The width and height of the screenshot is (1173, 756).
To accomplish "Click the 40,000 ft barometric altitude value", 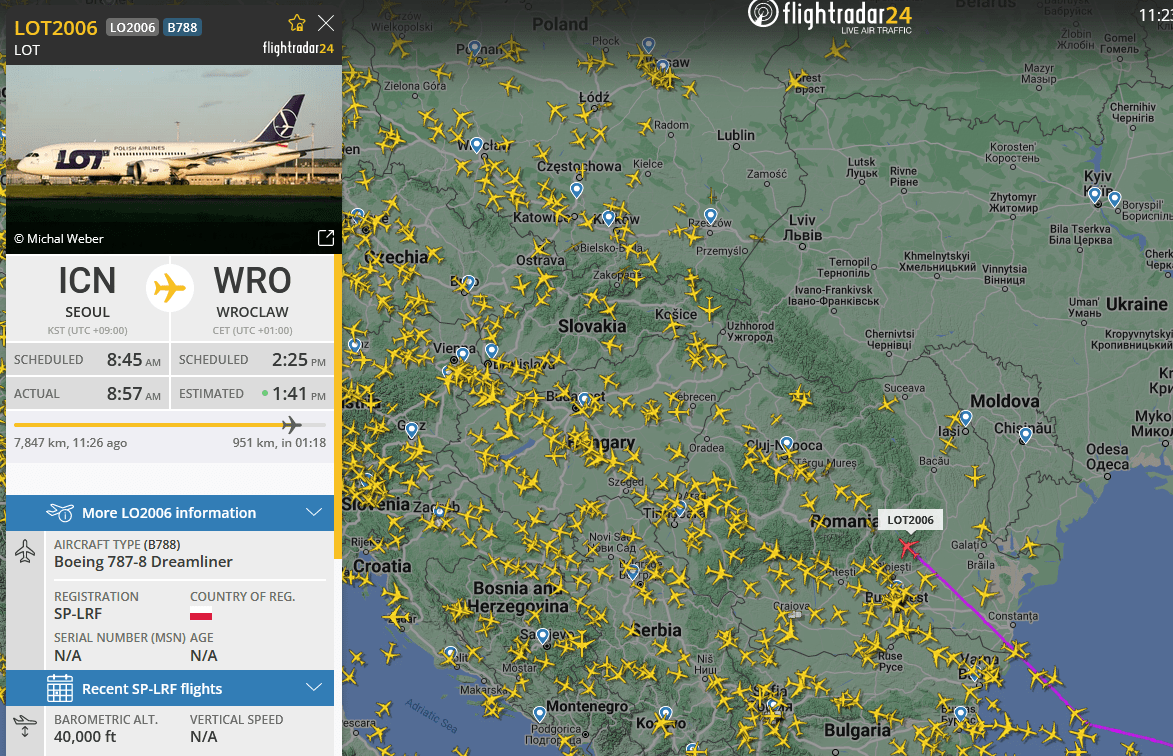I will (85, 737).
